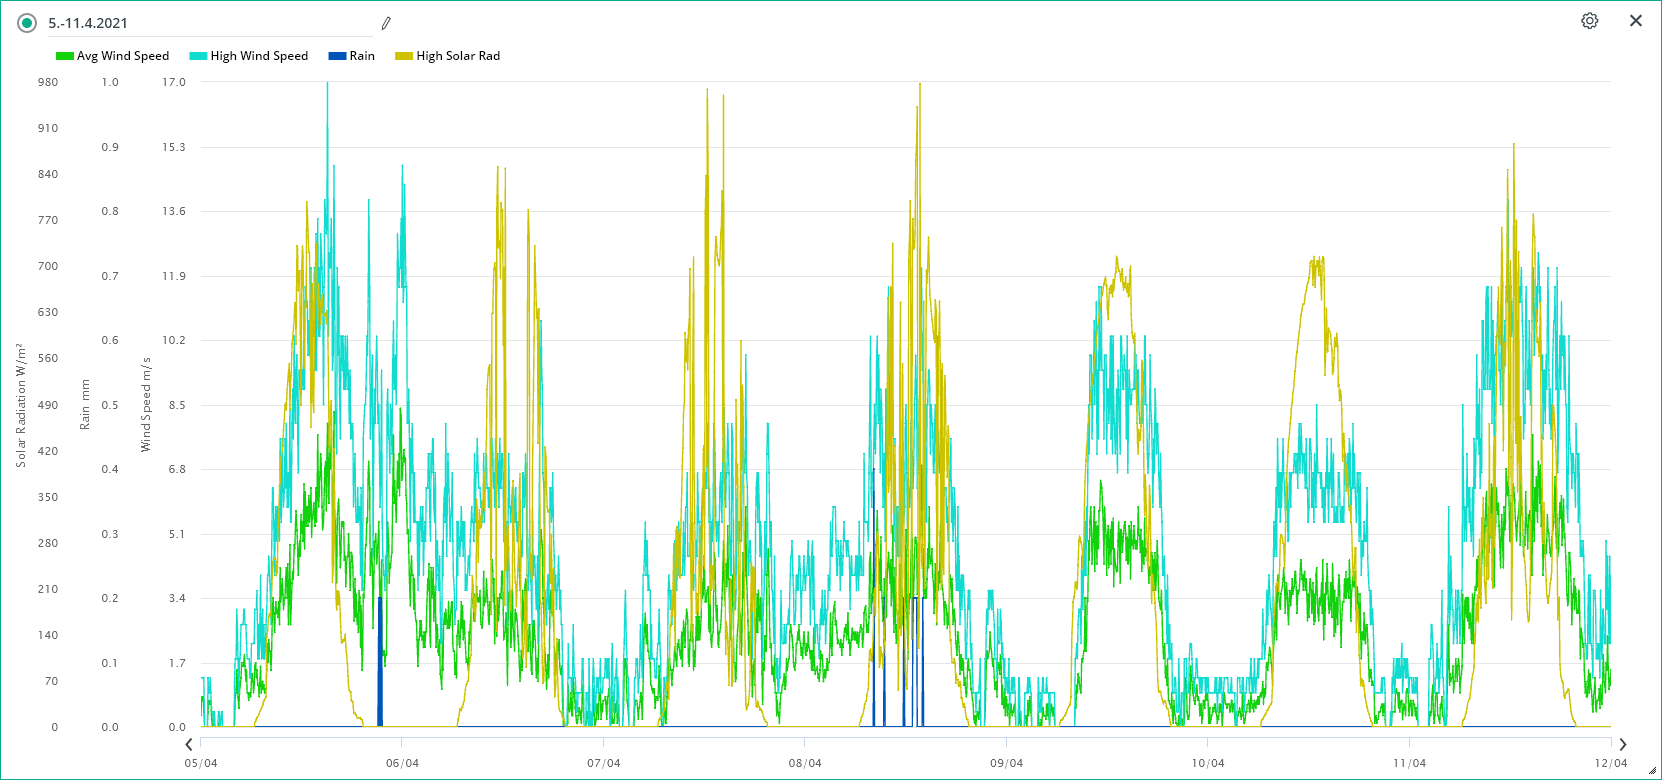Open chart settings with the gear icon

point(1589,21)
